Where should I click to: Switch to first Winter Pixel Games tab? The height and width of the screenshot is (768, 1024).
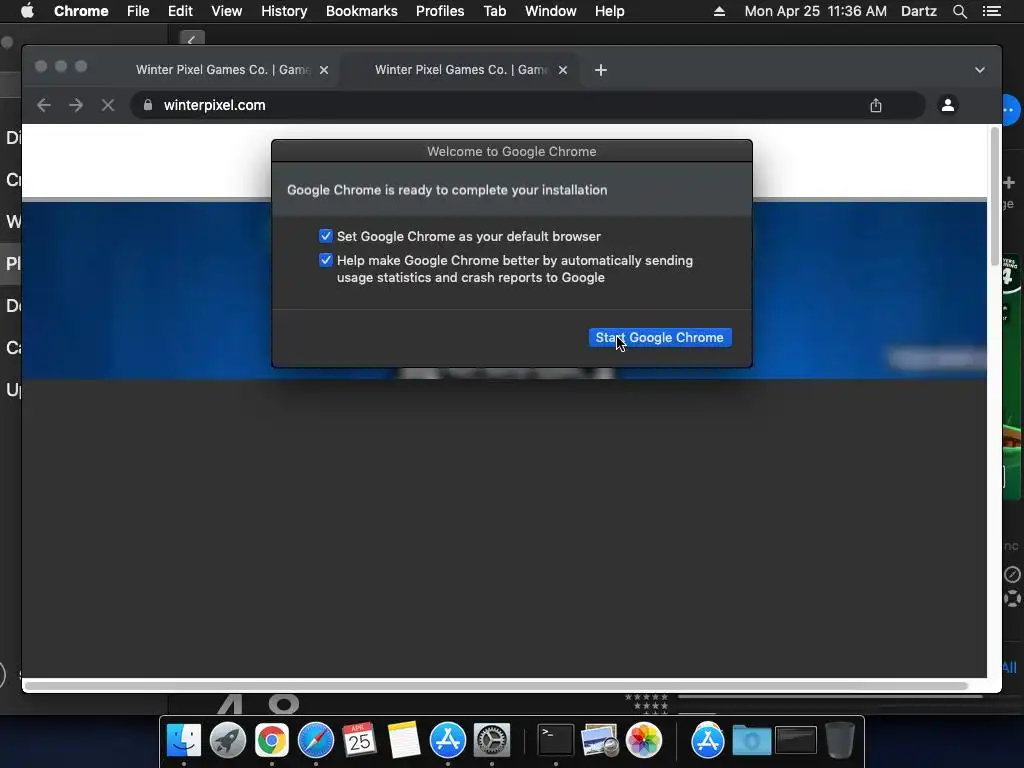coord(223,70)
